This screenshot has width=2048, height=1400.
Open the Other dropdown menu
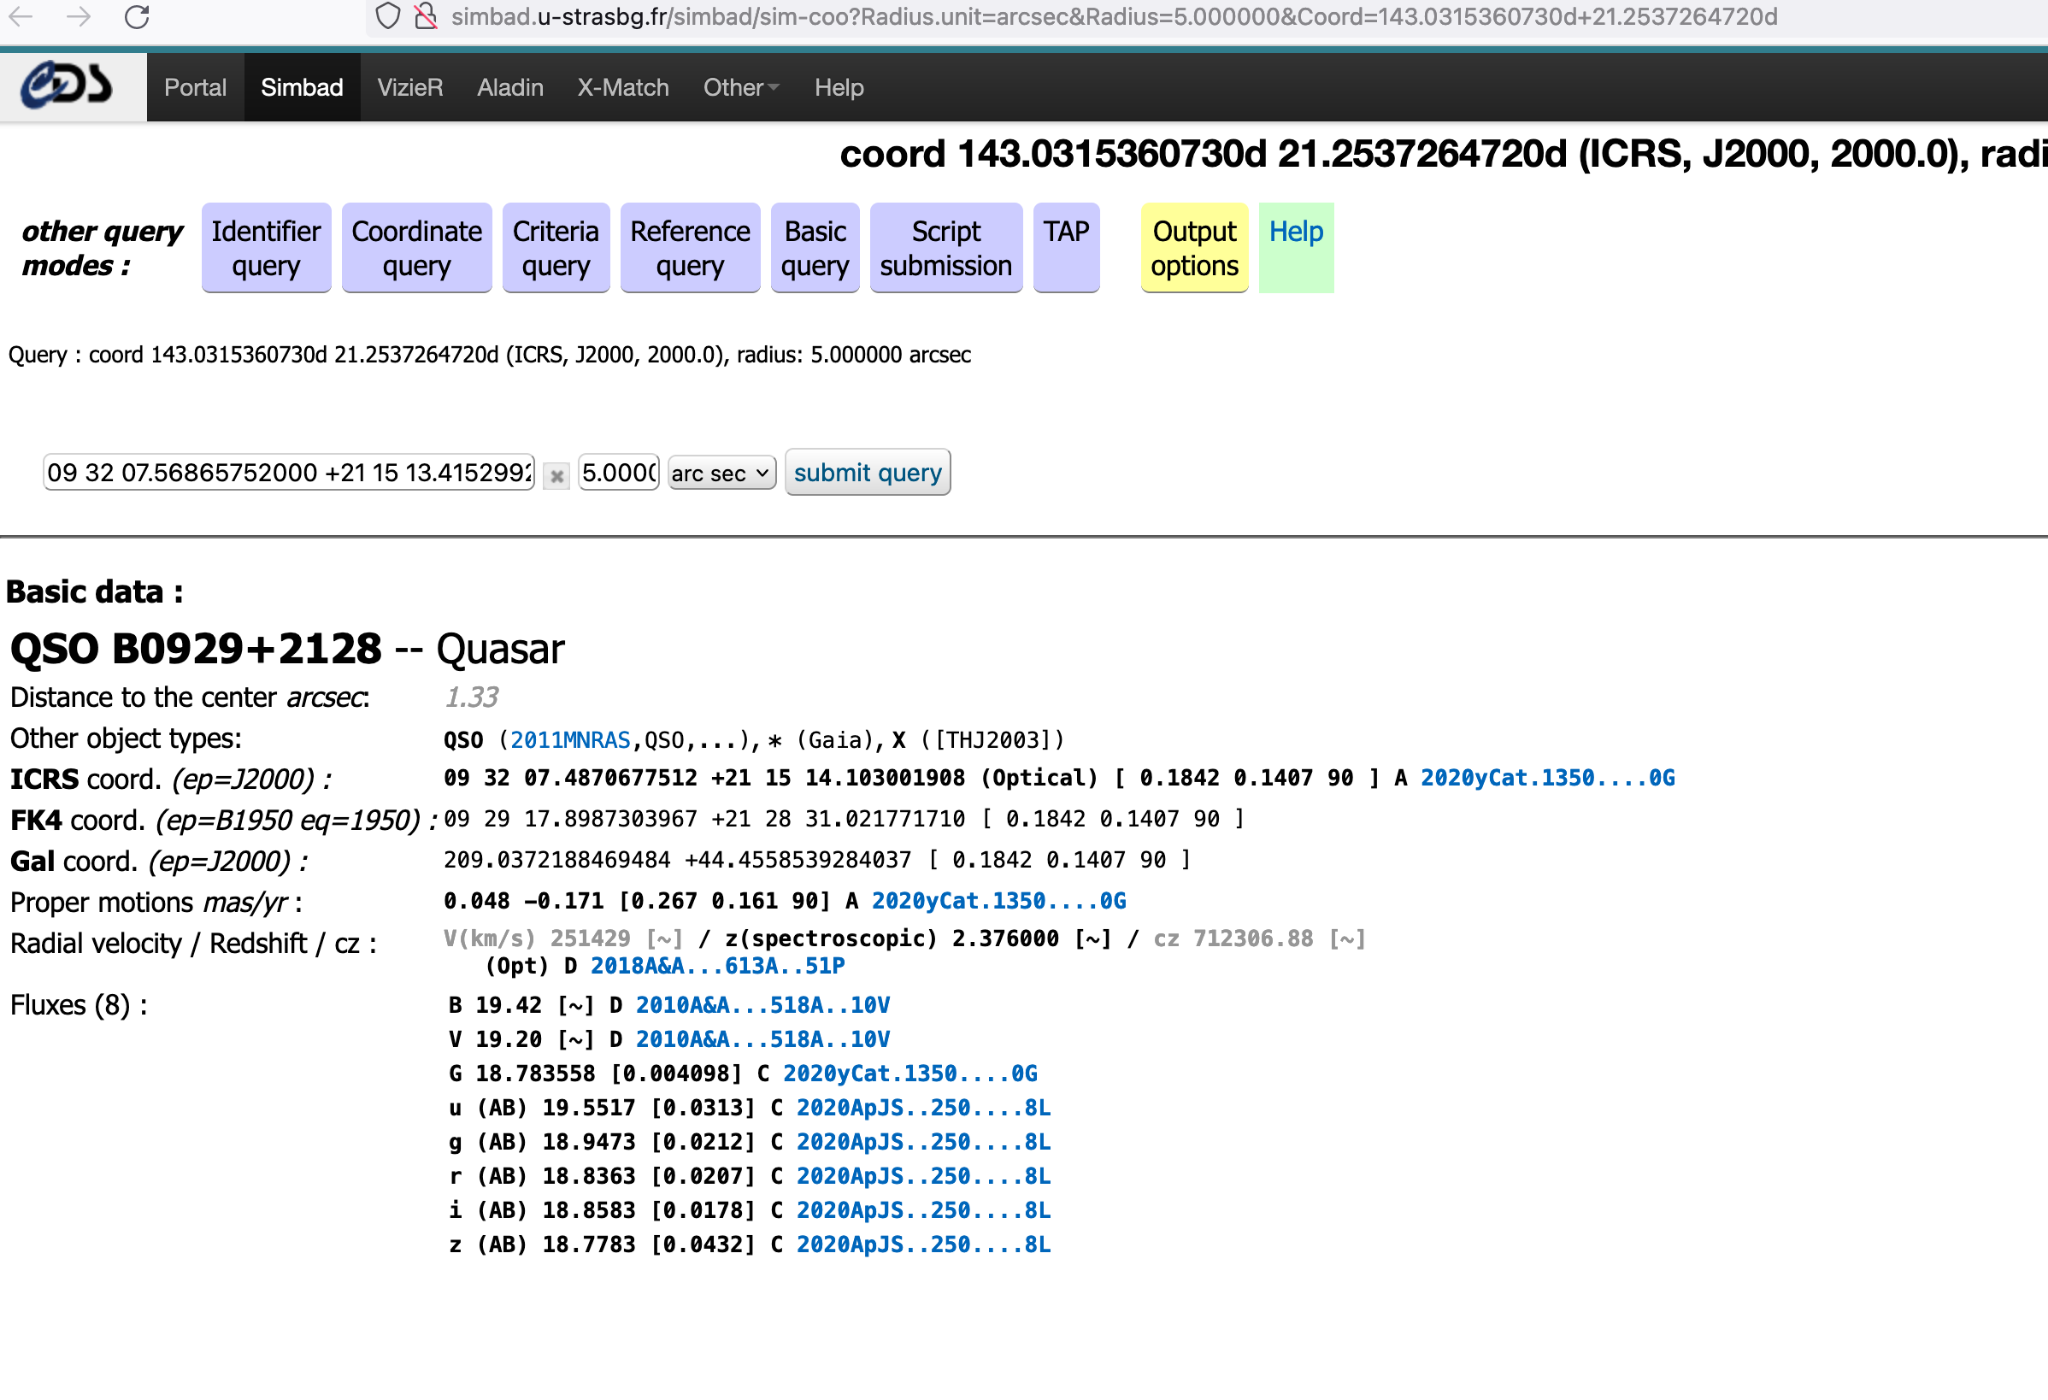[741, 88]
